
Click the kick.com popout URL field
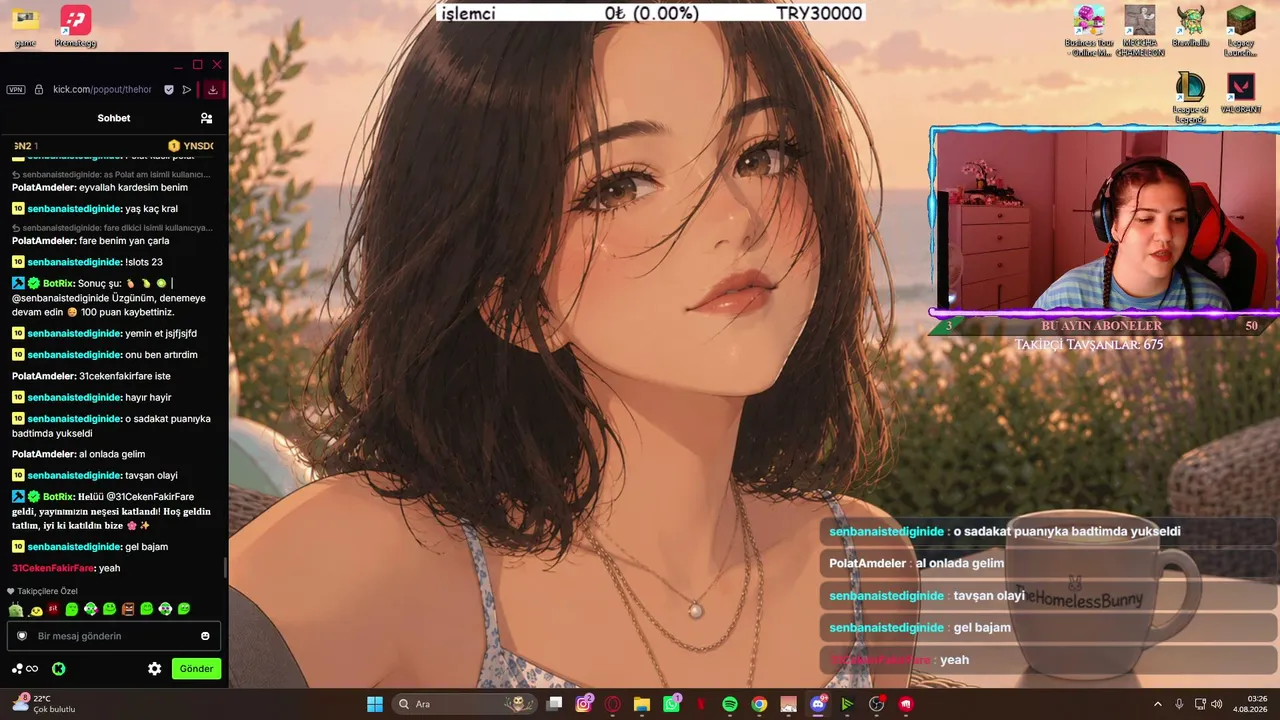[x=102, y=89]
